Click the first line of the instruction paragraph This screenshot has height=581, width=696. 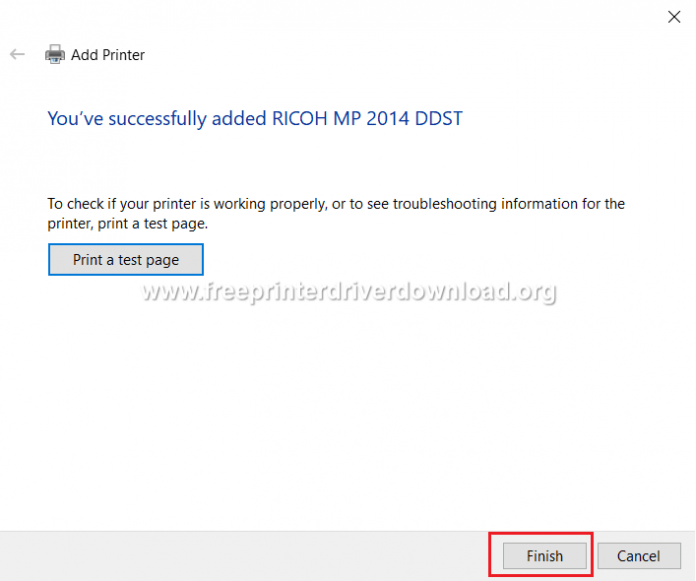click(x=335, y=204)
